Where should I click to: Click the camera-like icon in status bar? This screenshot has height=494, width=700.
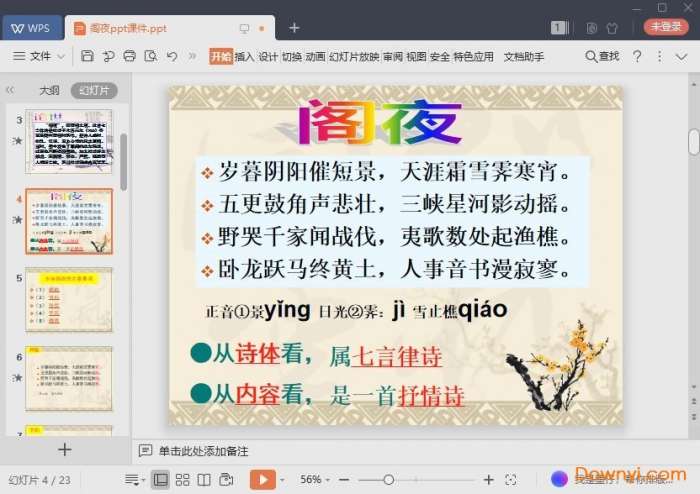(x=226, y=480)
